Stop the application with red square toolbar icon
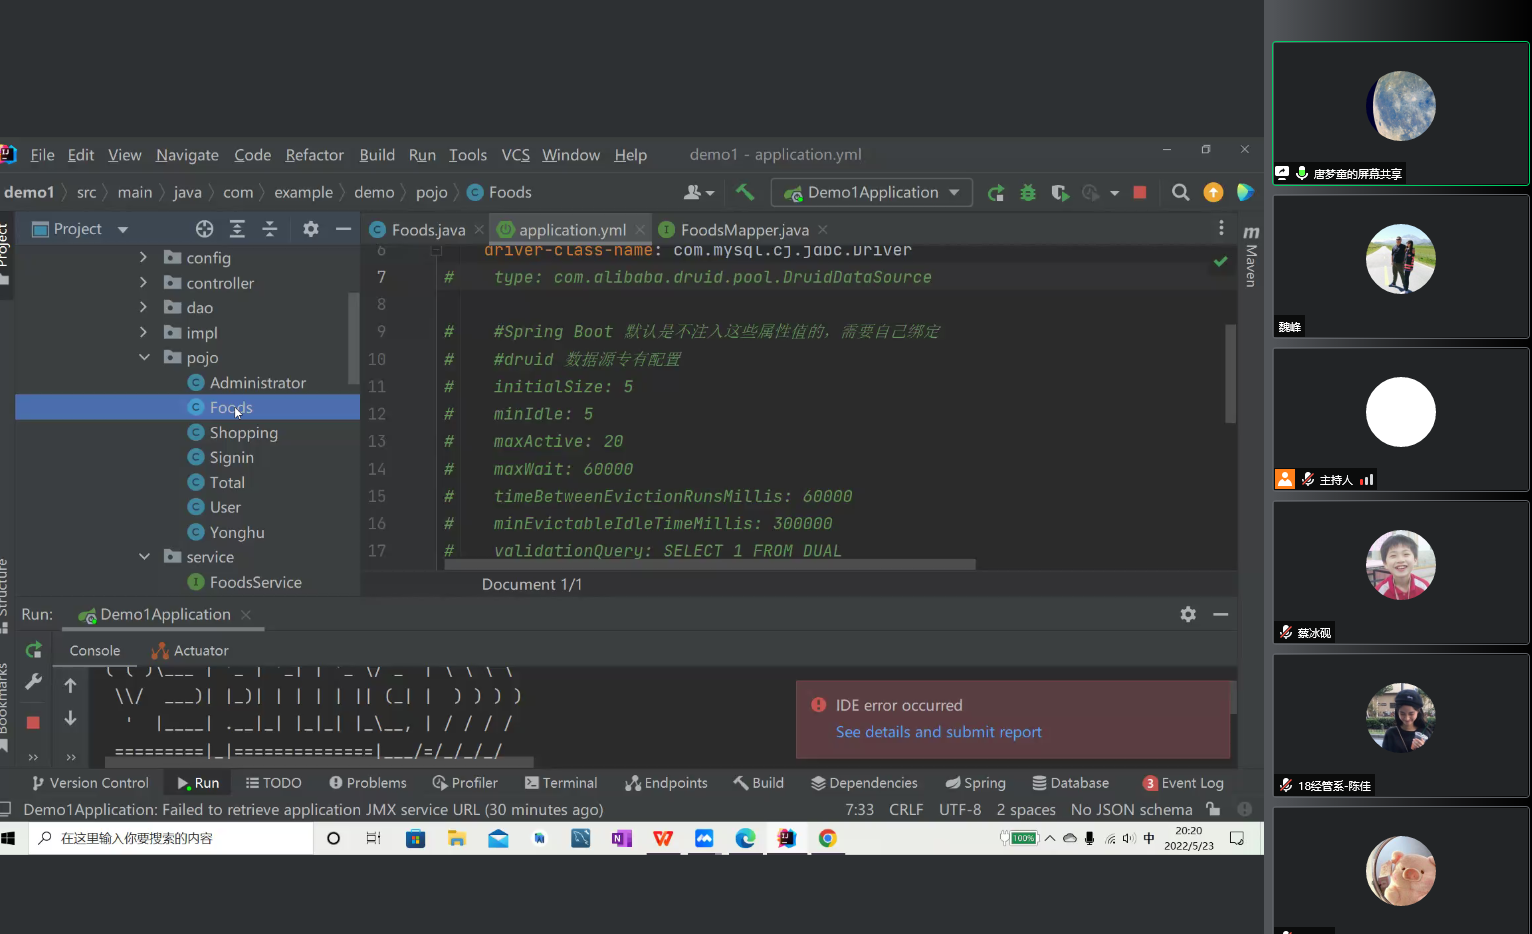Image resolution: width=1532 pixels, height=934 pixels. pos(1140,192)
